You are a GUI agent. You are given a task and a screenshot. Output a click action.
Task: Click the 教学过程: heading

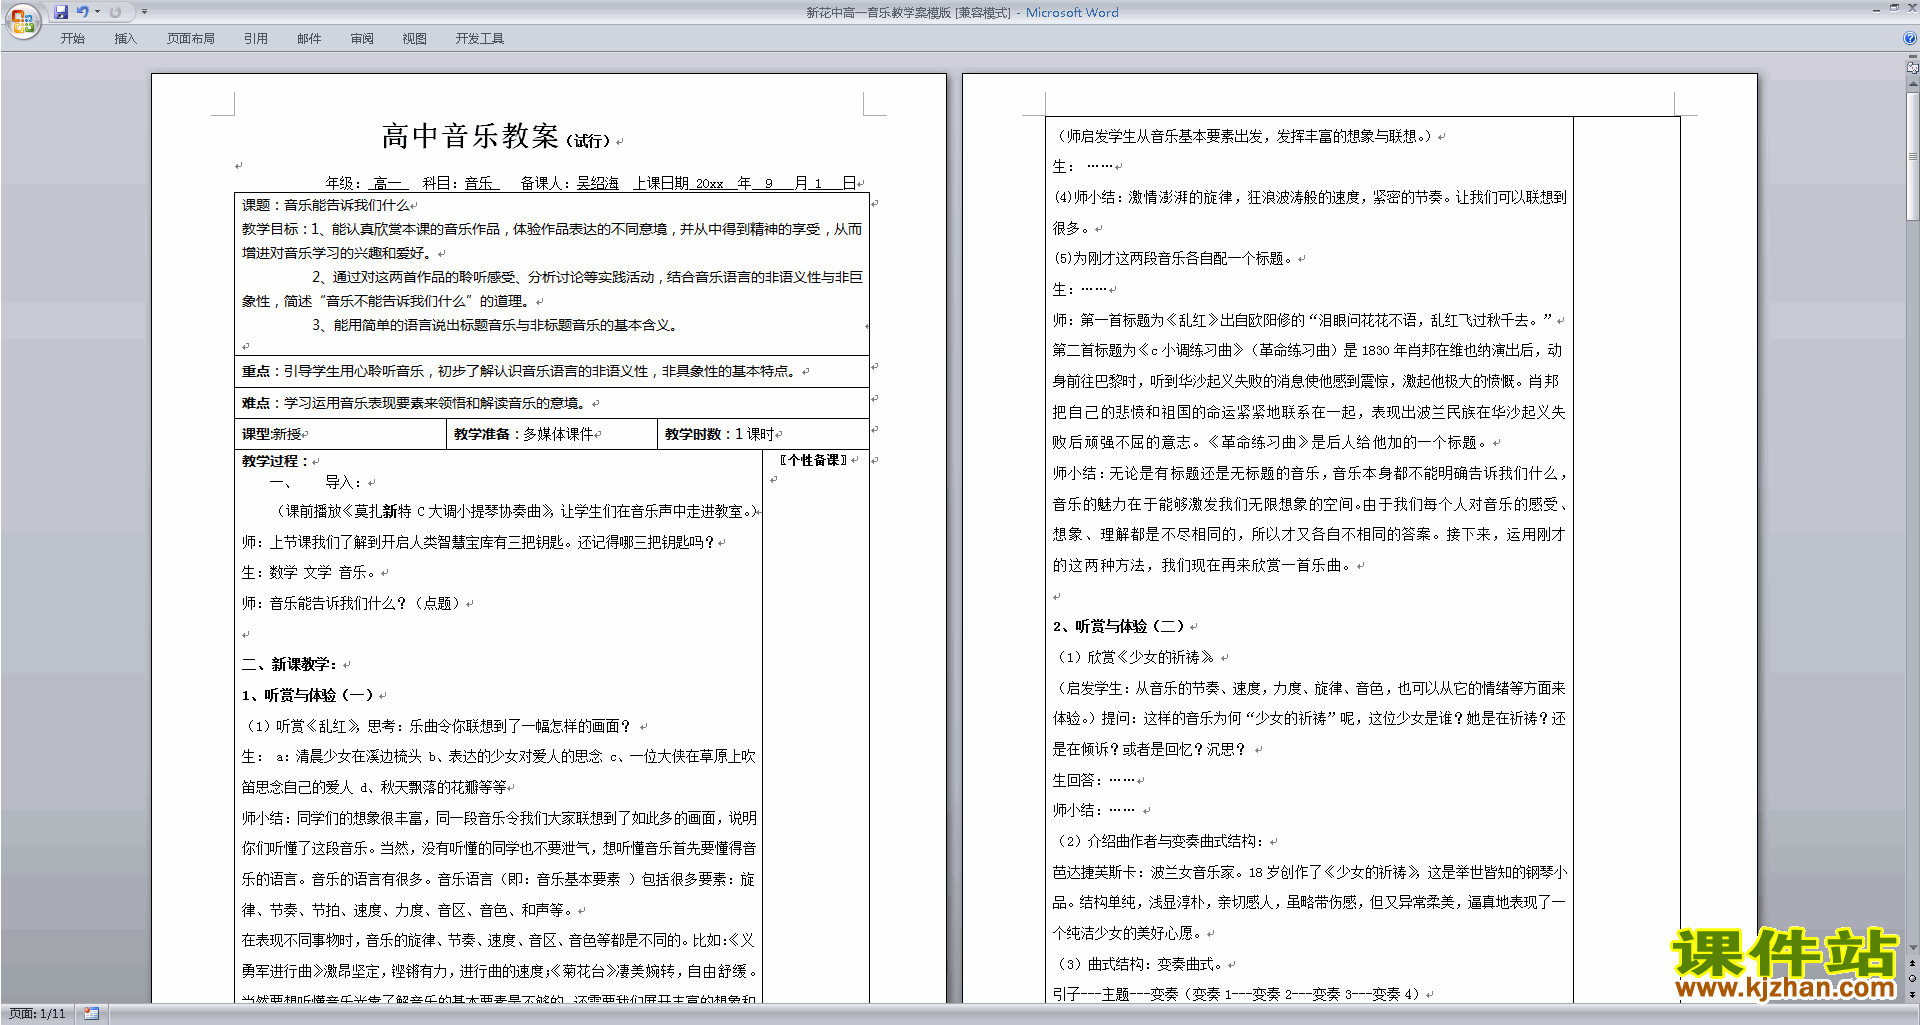(276, 461)
